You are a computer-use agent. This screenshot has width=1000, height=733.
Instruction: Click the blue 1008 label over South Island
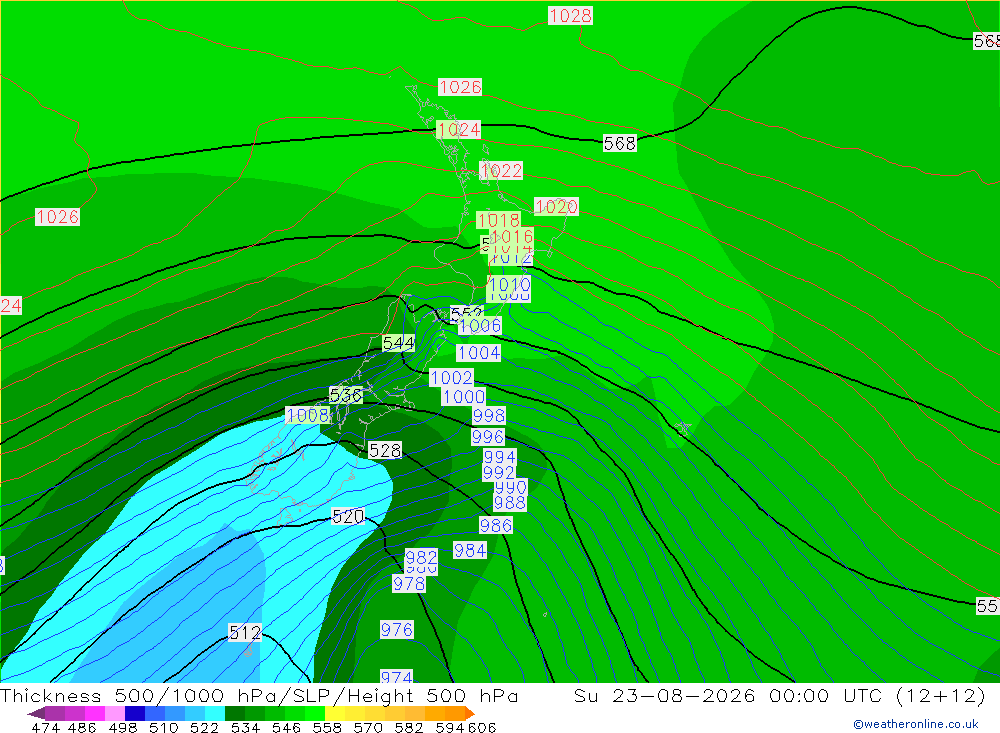pos(307,415)
